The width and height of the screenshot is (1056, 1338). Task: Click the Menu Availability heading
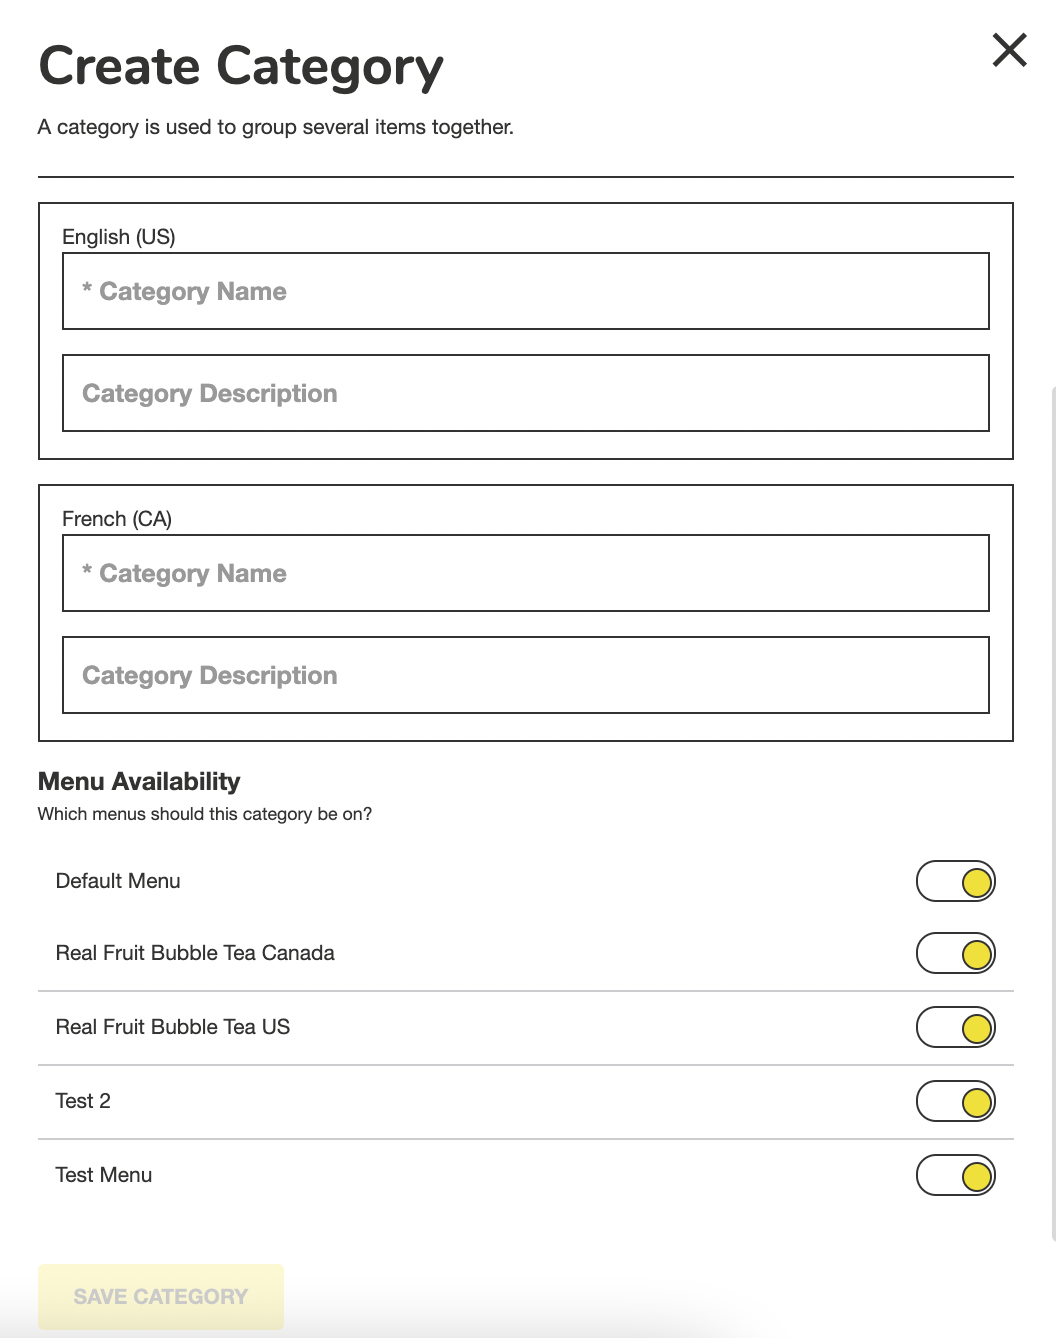pos(139,781)
